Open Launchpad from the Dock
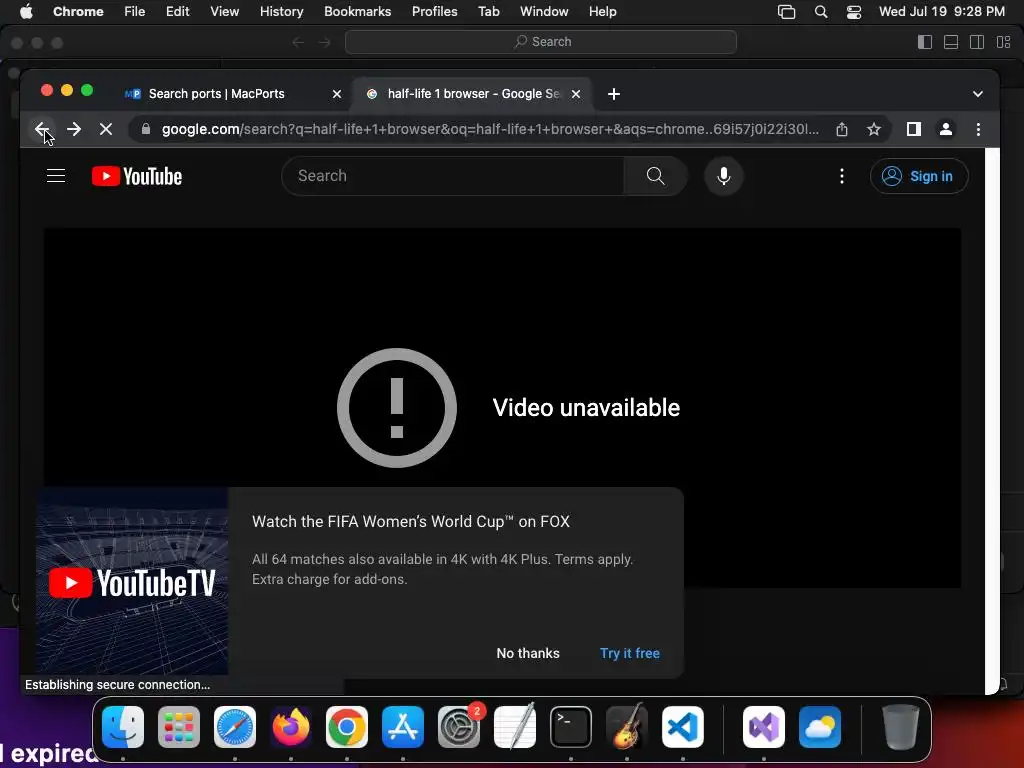The height and width of the screenshot is (768, 1024). pos(179,727)
